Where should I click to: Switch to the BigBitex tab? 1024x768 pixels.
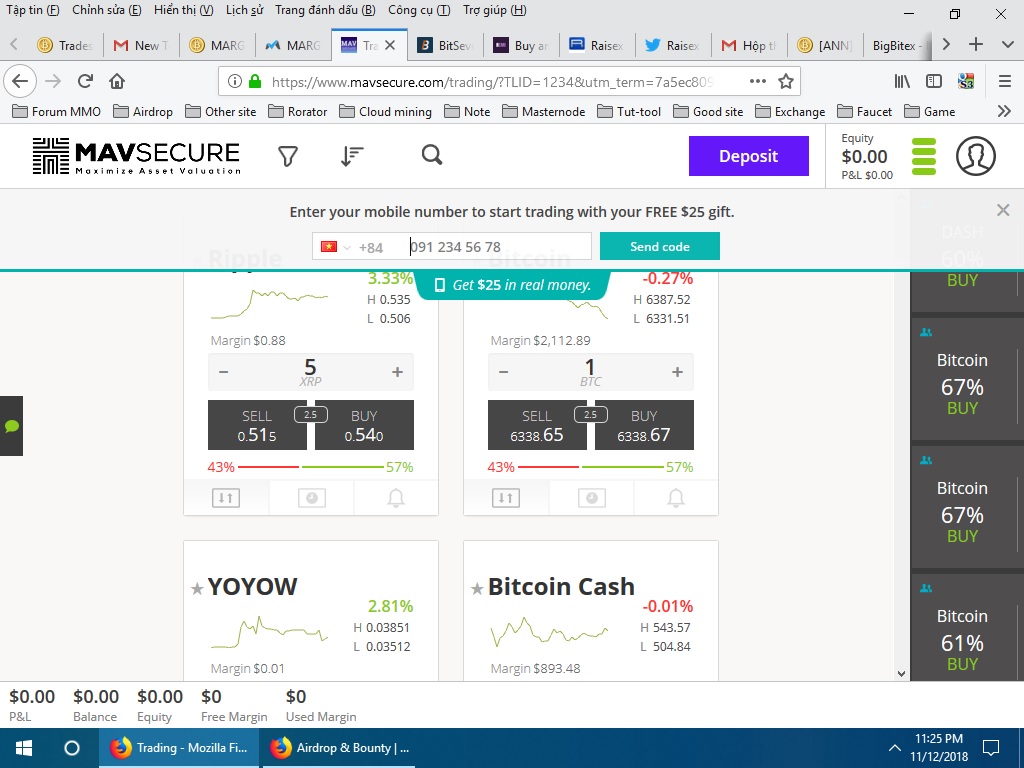click(x=897, y=45)
